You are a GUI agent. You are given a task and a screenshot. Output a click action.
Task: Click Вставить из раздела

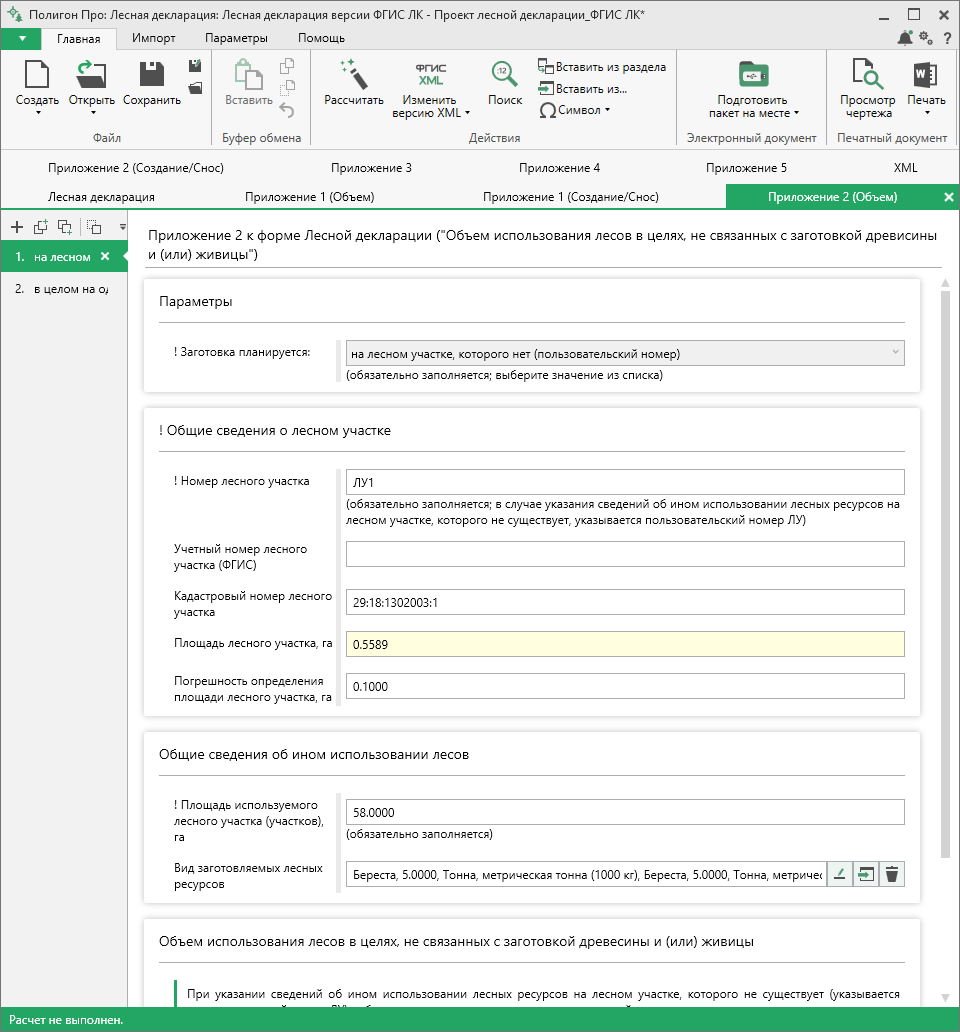coord(602,66)
